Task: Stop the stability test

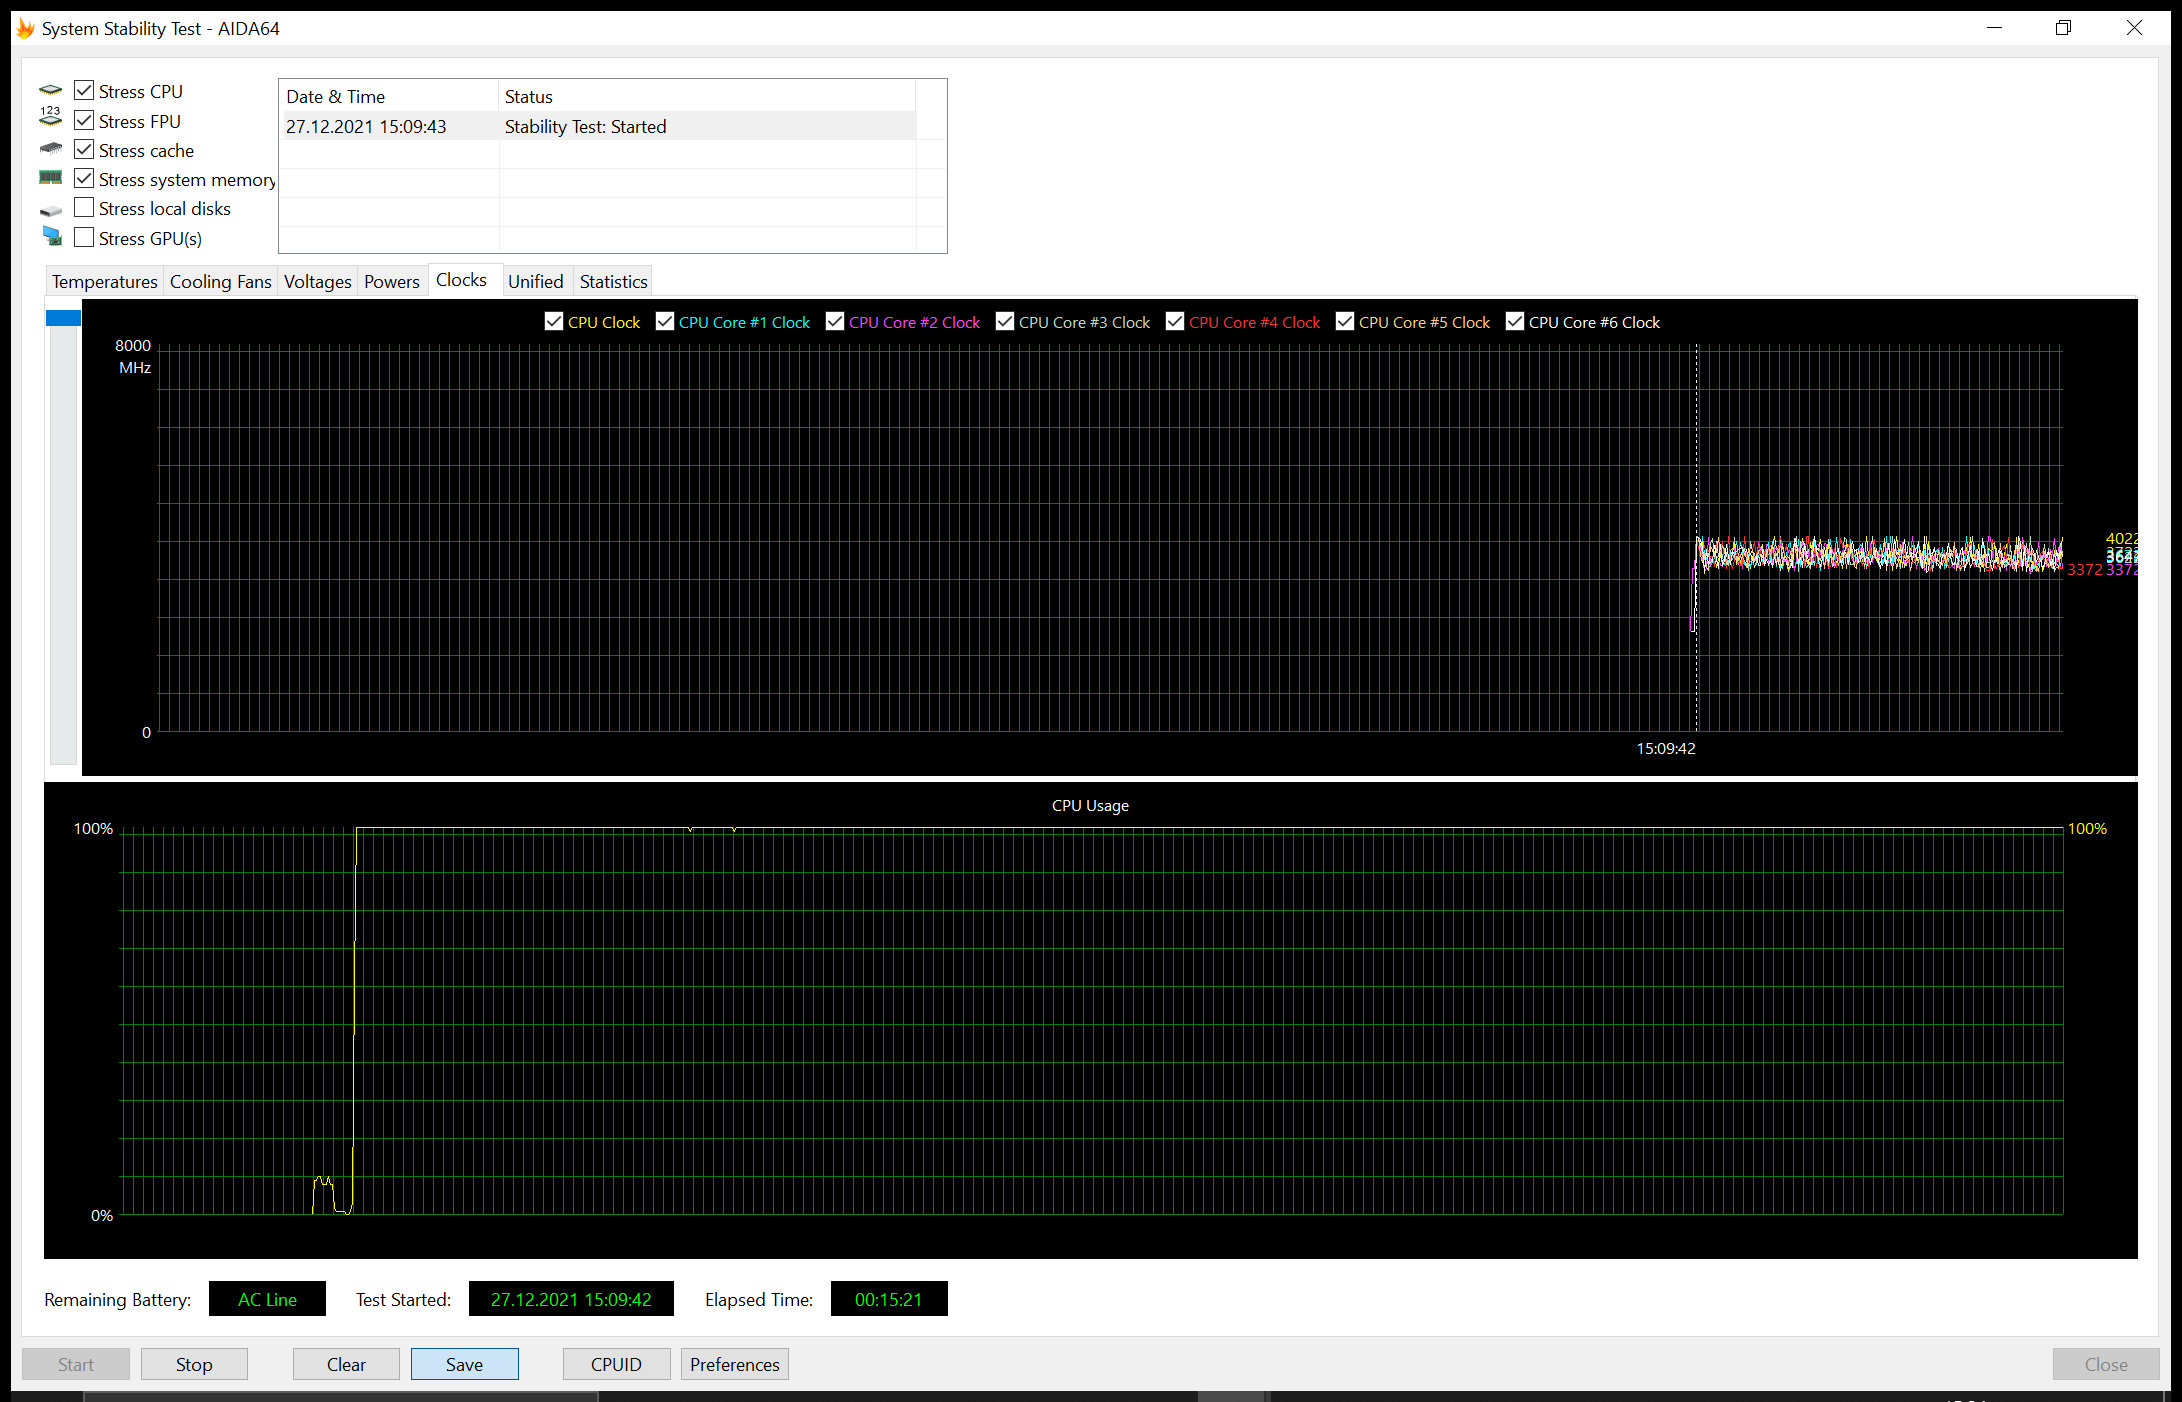Action: pyautogui.click(x=194, y=1364)
